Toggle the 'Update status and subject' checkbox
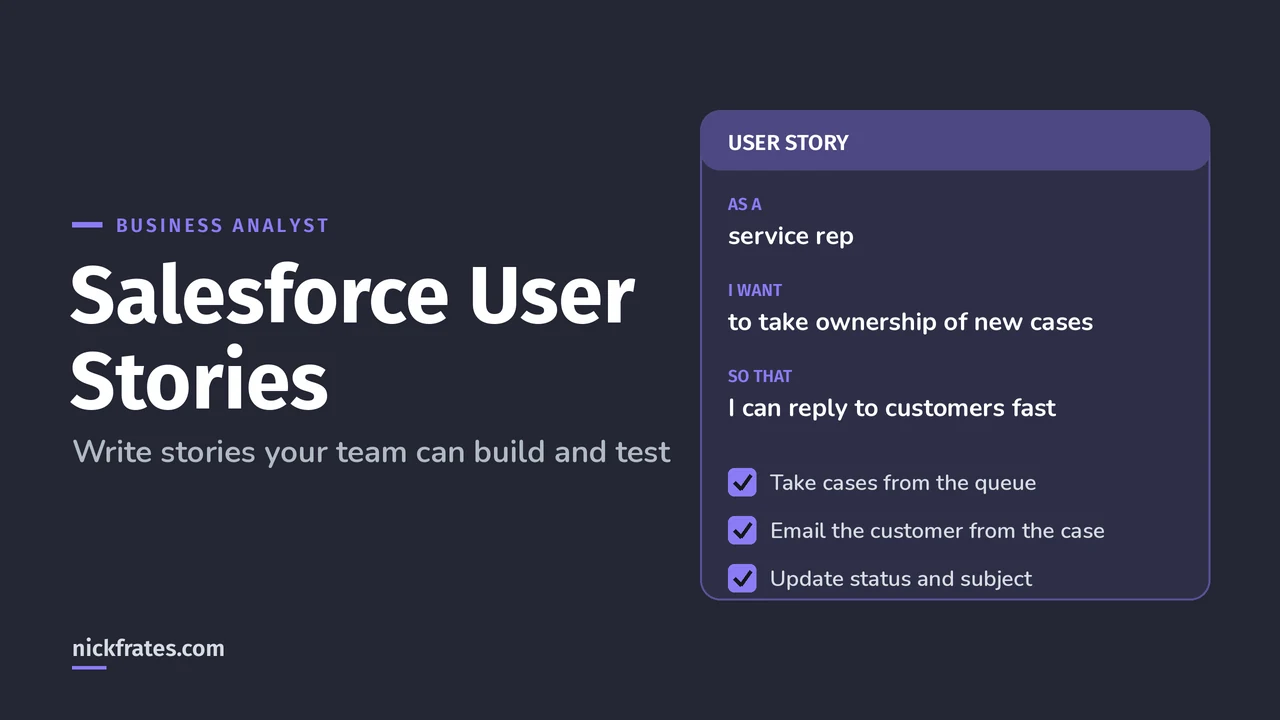 [x=742, y=579]
